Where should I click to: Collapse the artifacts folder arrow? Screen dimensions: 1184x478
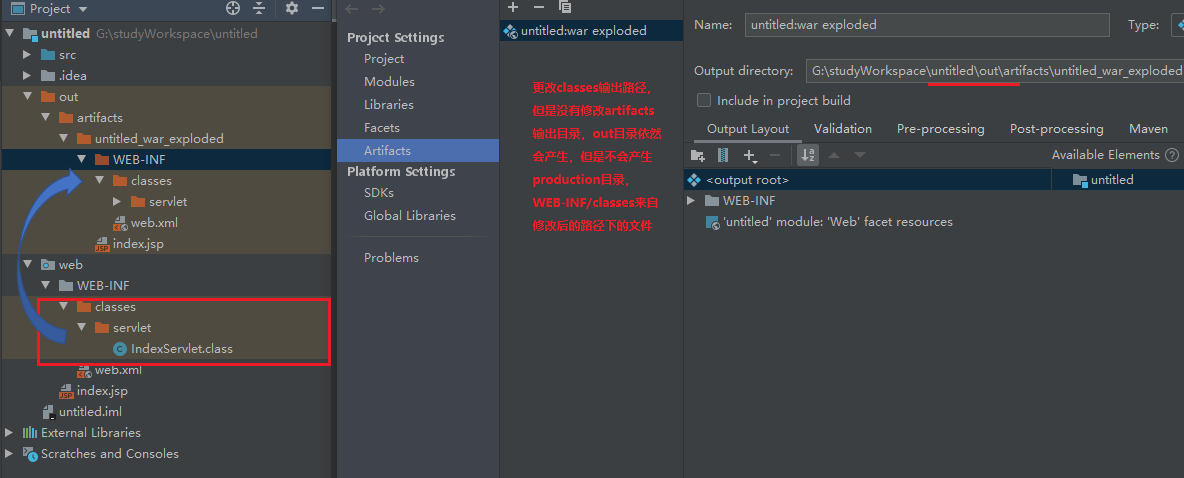point(45,118)
